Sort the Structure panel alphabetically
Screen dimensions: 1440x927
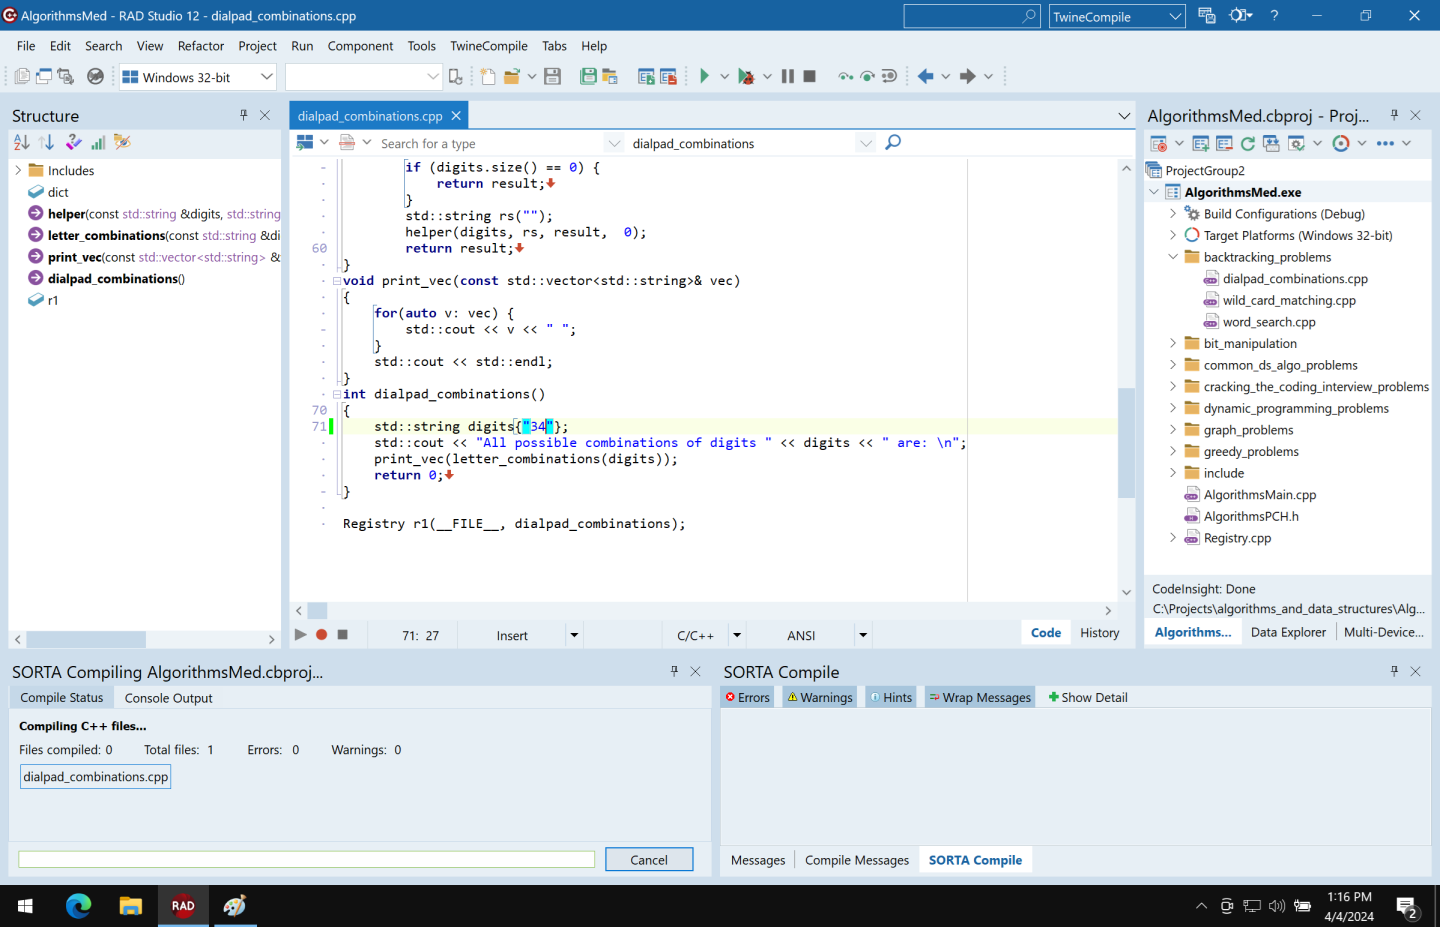pos(22,143)
